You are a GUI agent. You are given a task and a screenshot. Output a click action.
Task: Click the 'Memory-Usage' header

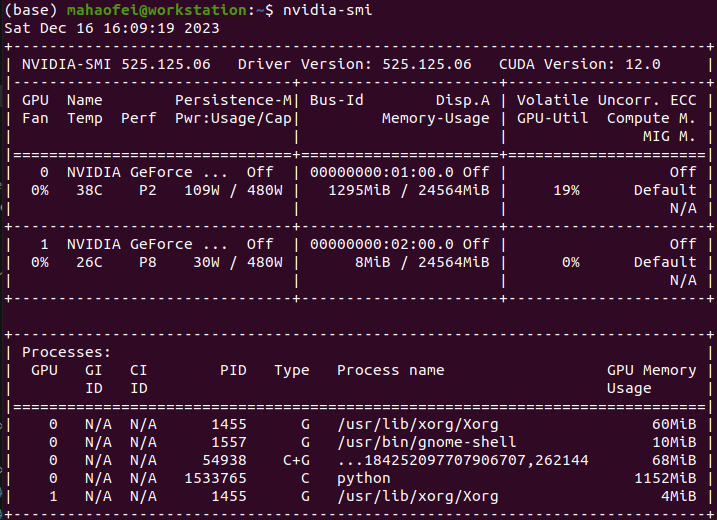[x=435, y=118]
